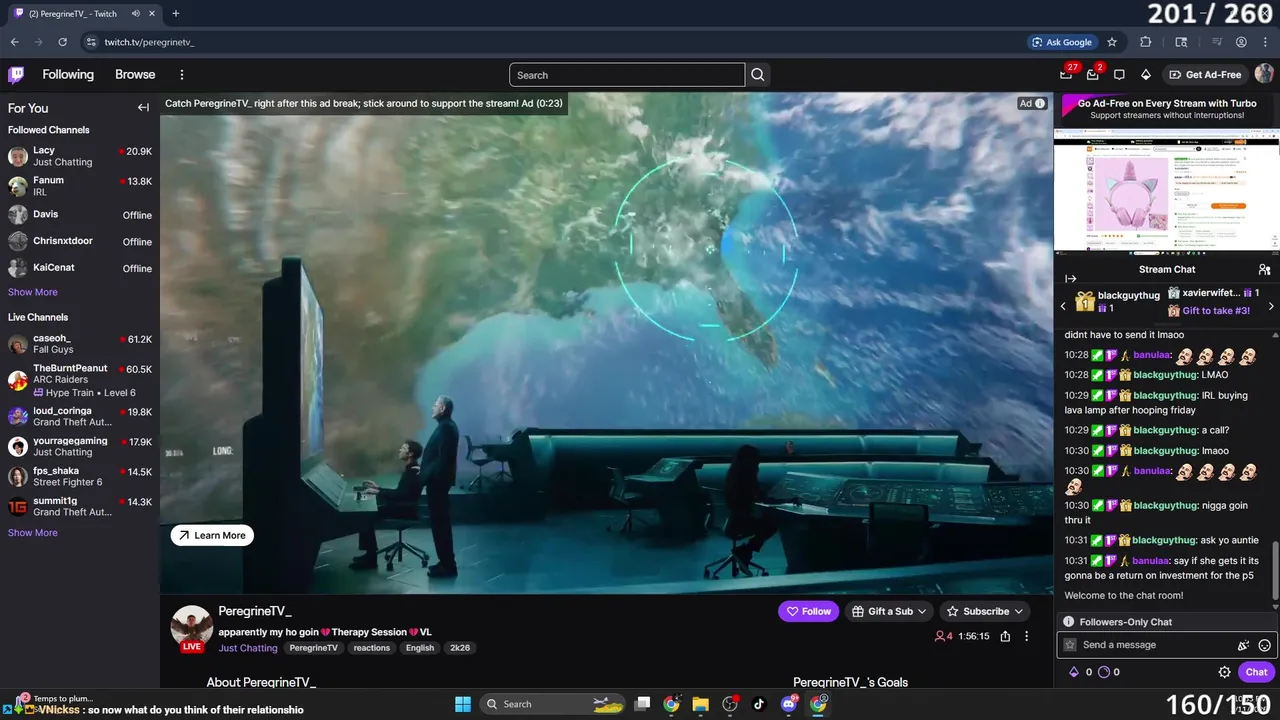Open Windows Start button
The width and height of the screenshot is (1280, 720).
[463, 704]
